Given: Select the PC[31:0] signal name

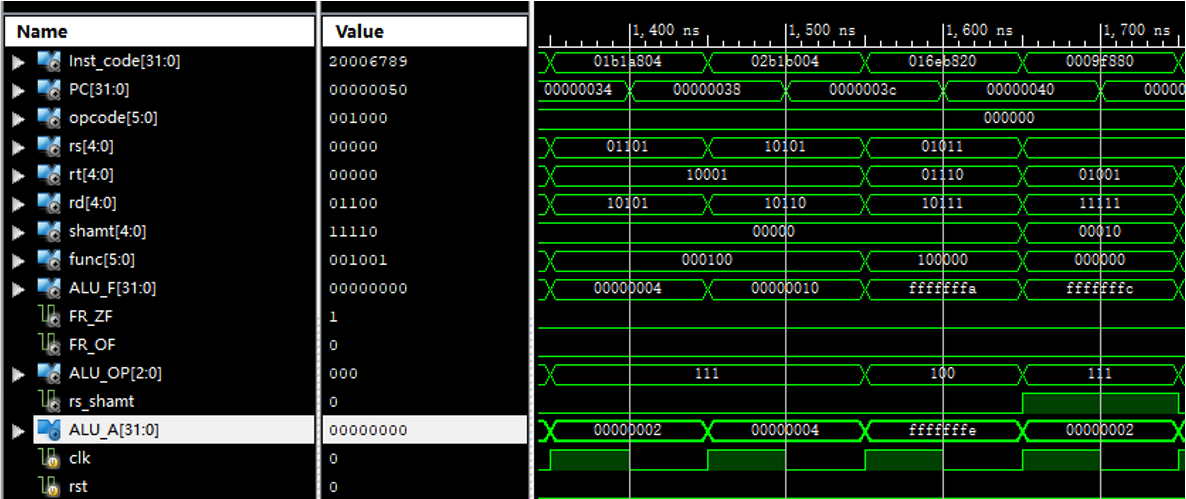Looking at the screenshot, I should (x=99, y=90).
